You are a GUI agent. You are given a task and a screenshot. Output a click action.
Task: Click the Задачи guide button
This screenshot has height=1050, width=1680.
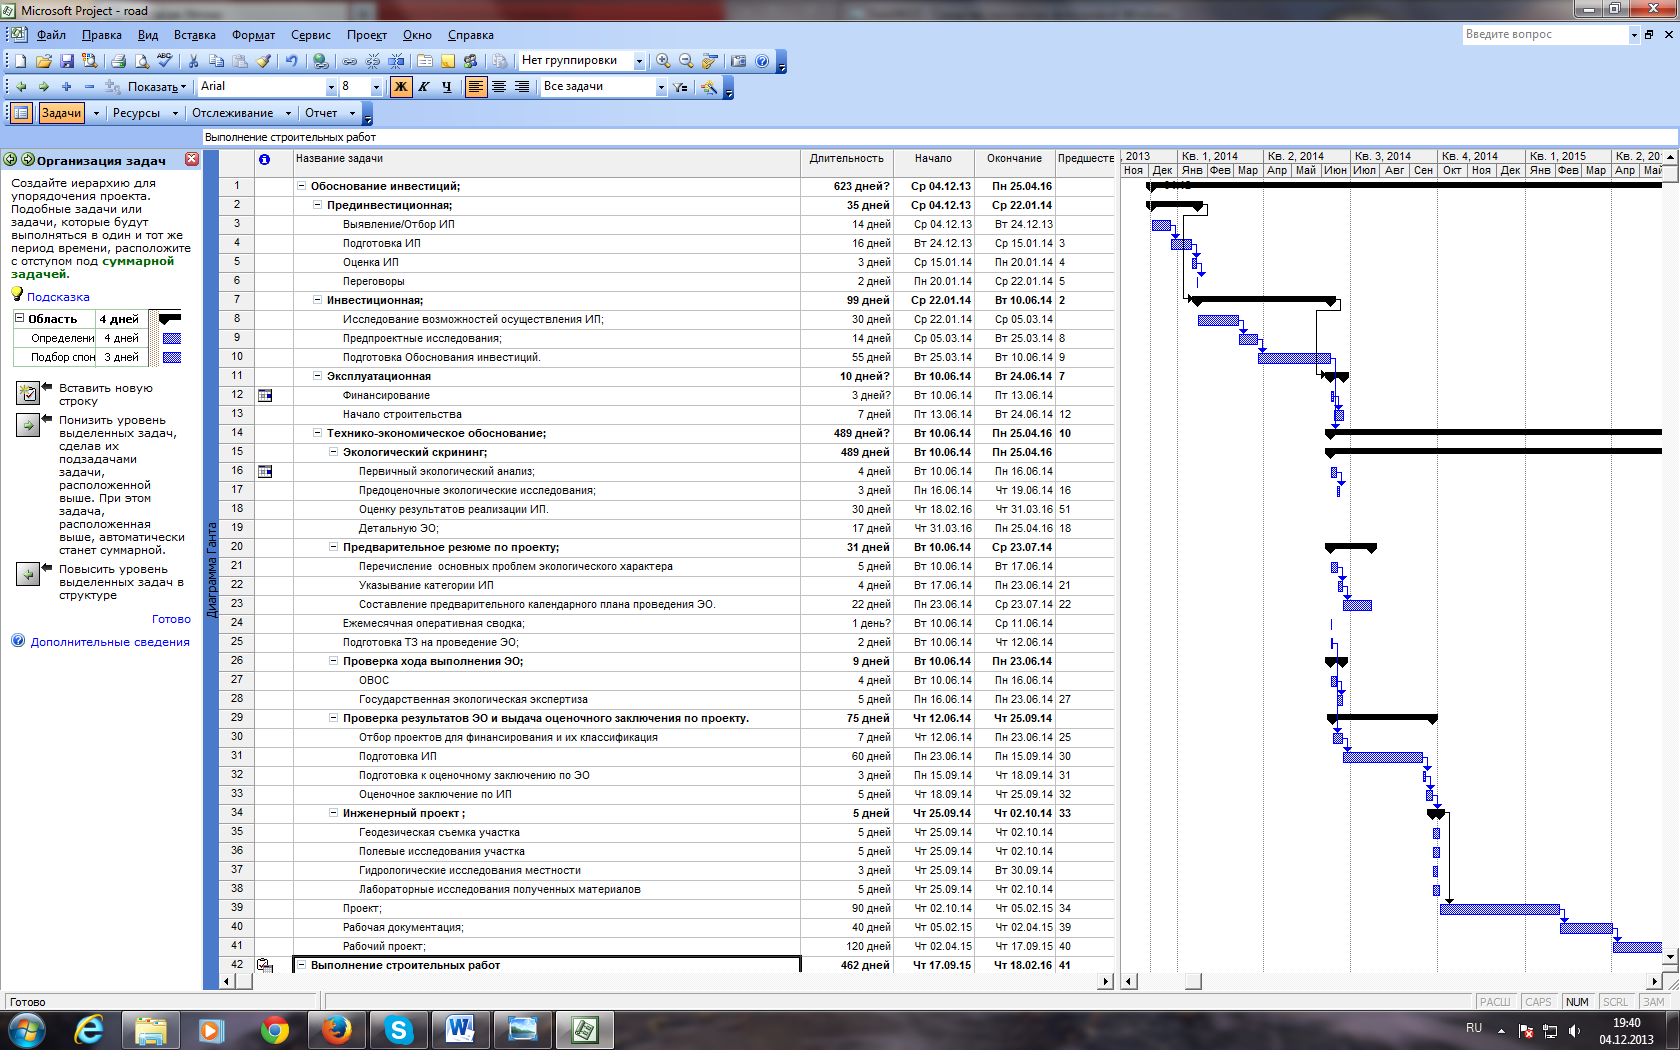click(61, 113)
